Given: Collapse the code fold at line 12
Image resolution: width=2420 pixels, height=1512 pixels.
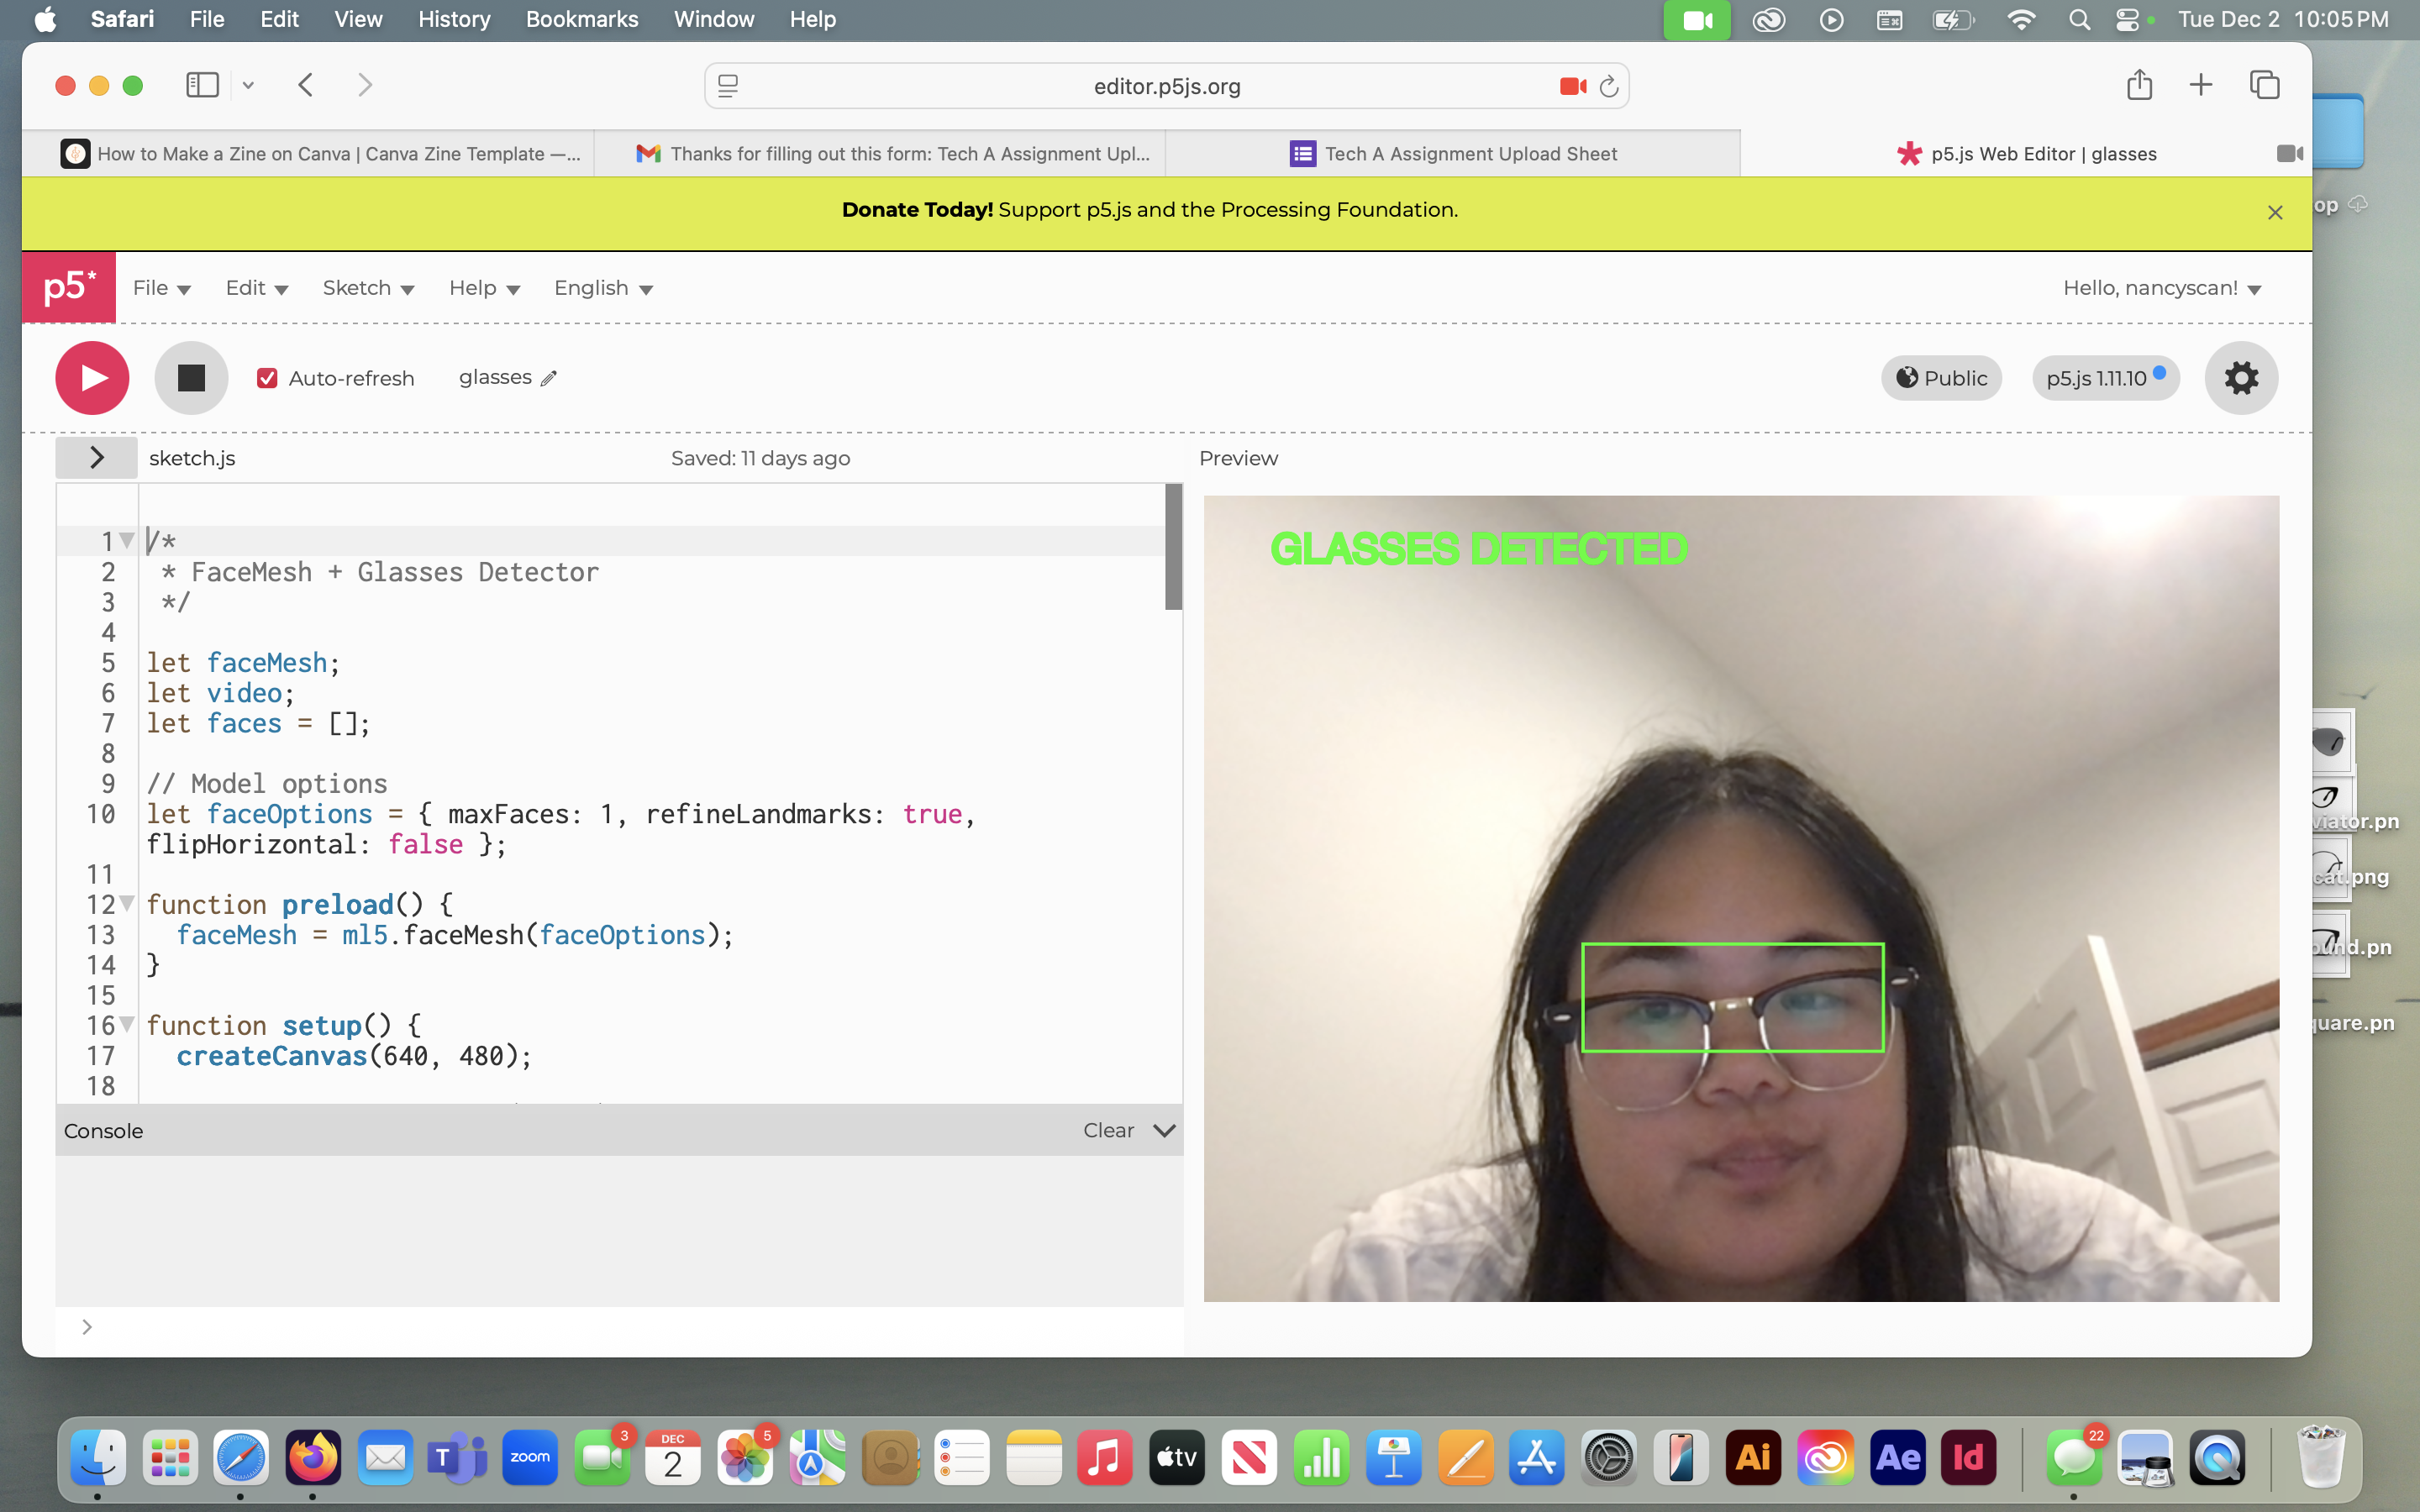Looking at the screenshot, I should pos(127,904).
